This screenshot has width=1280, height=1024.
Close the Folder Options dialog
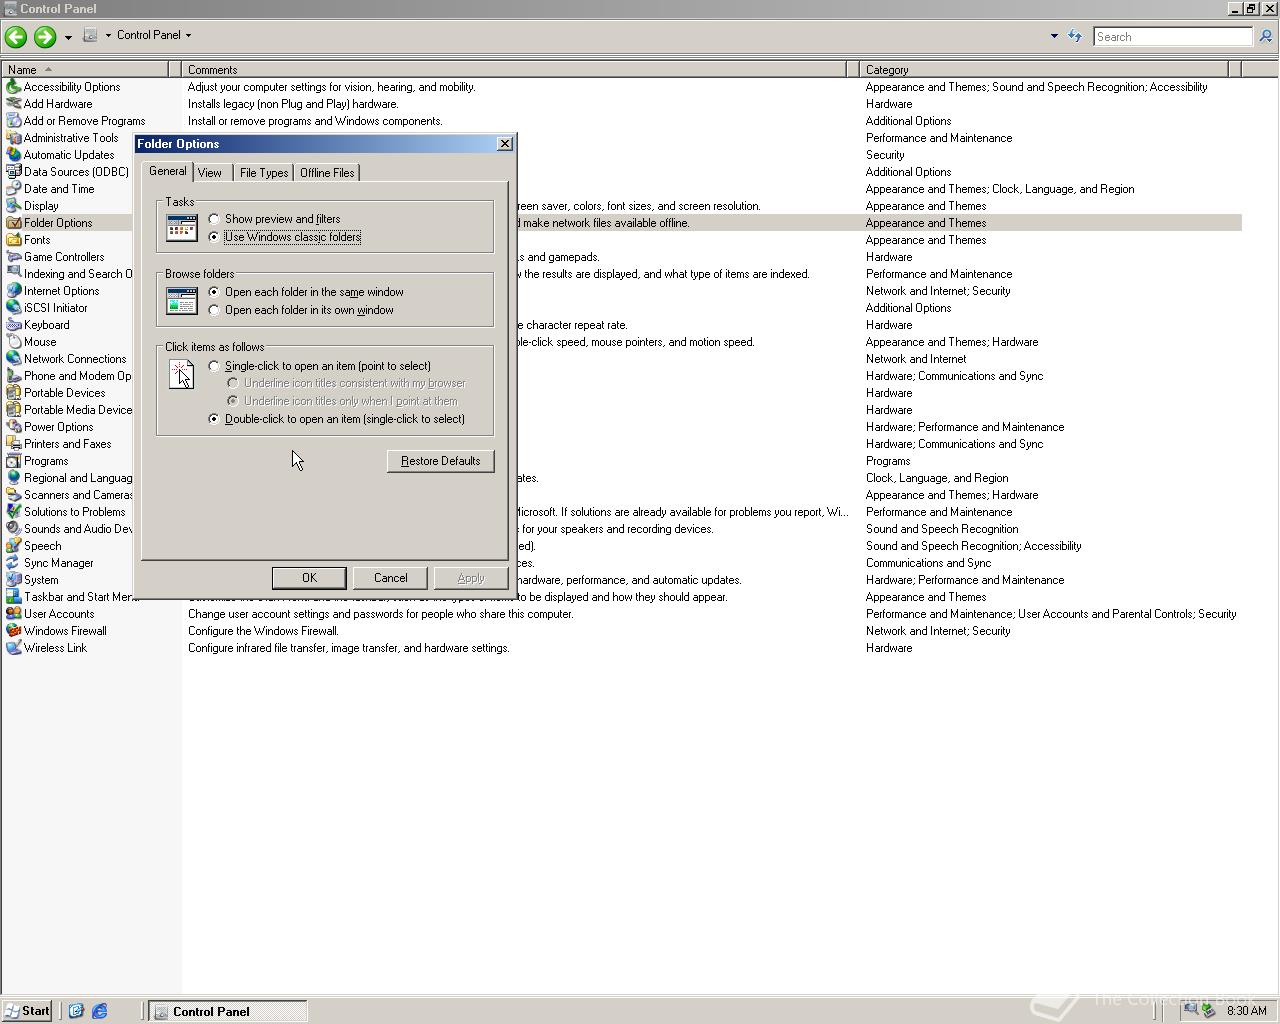(505, 144)
